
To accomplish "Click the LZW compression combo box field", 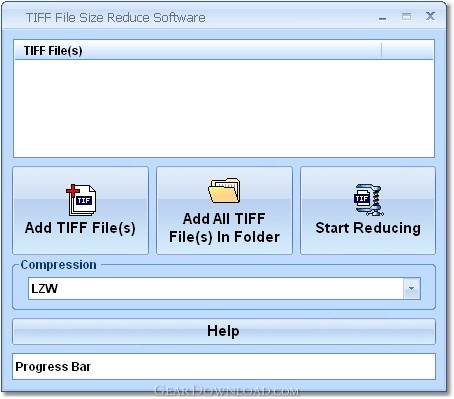I will point(224,288).
